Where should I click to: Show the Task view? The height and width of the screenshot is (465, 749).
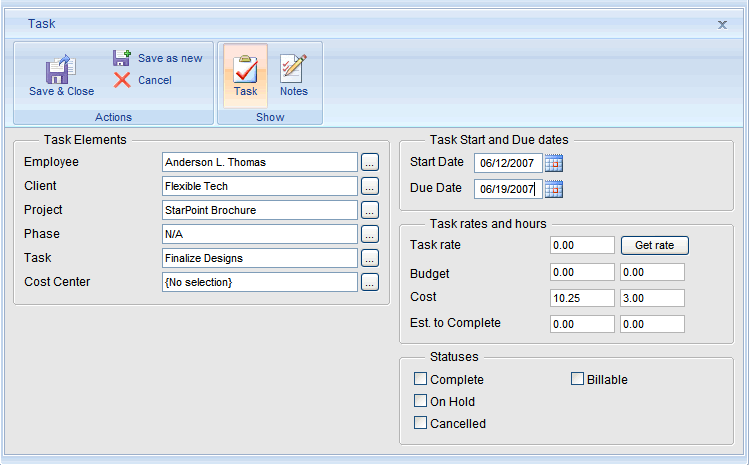tap(245, 76)
